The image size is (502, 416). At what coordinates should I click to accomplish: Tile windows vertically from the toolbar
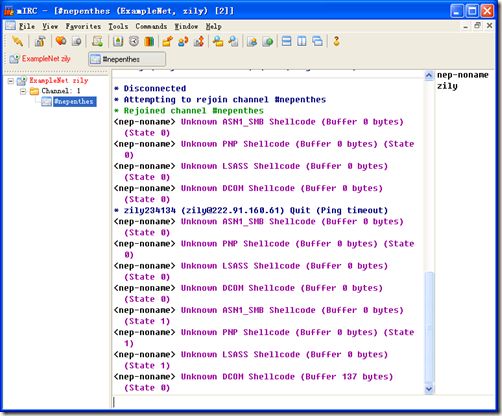(x=302, y=41)
